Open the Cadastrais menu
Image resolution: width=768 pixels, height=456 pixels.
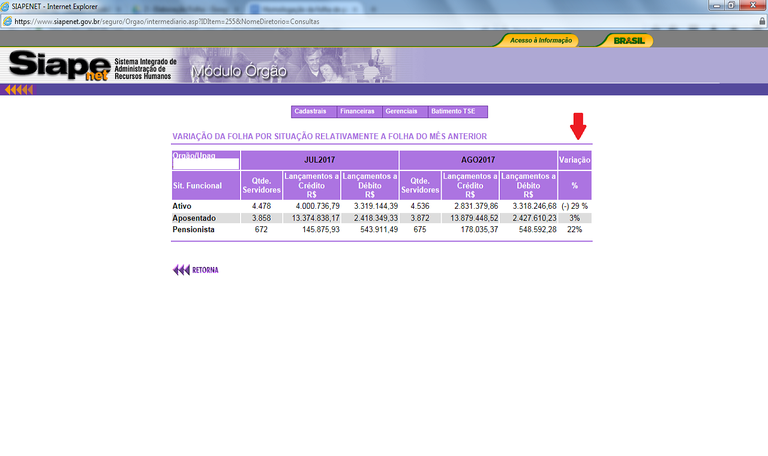pos(312,111)
